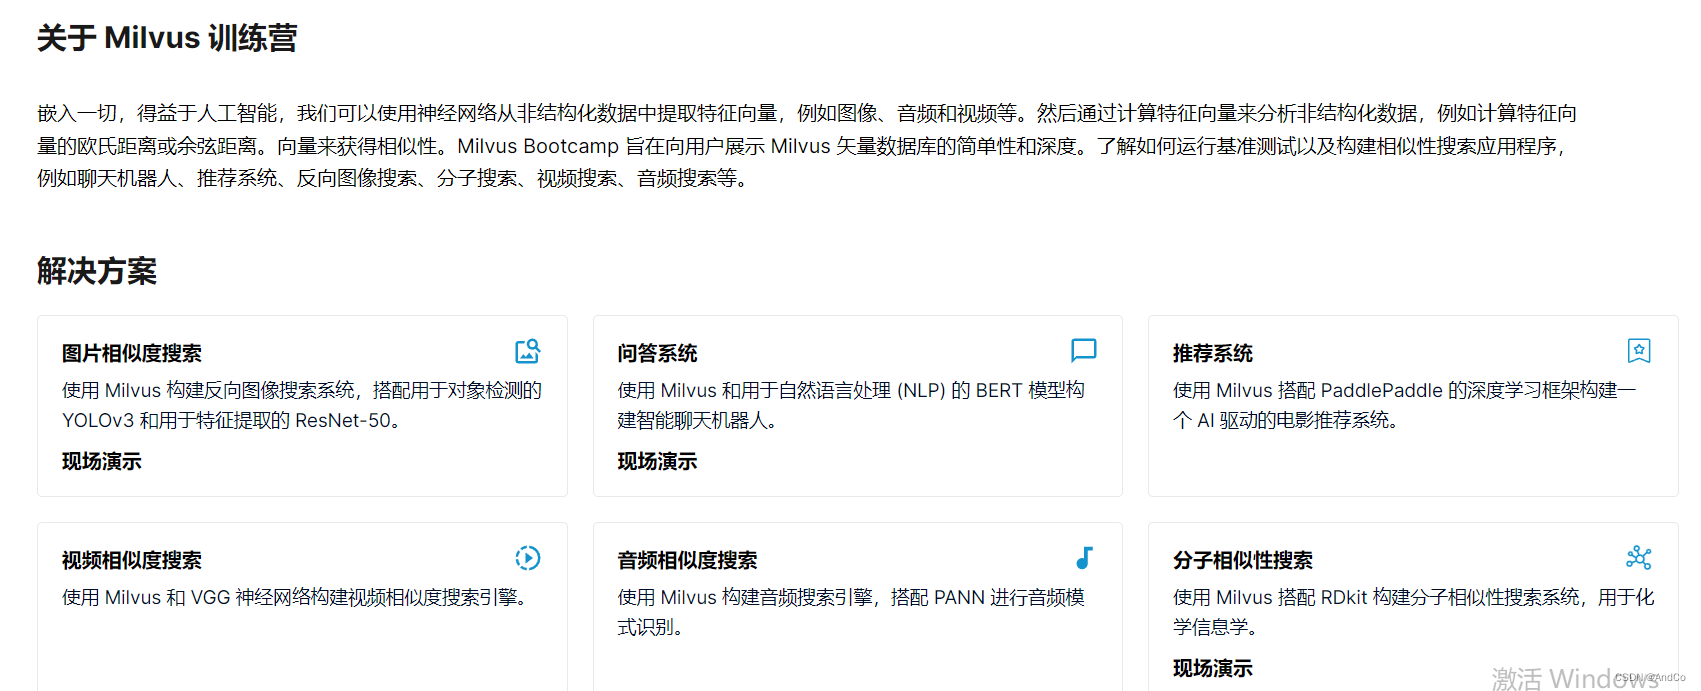Open 现场演示 link under 图片相似度搜索
Screen dimensions: 1701x691
pos(102,462)
